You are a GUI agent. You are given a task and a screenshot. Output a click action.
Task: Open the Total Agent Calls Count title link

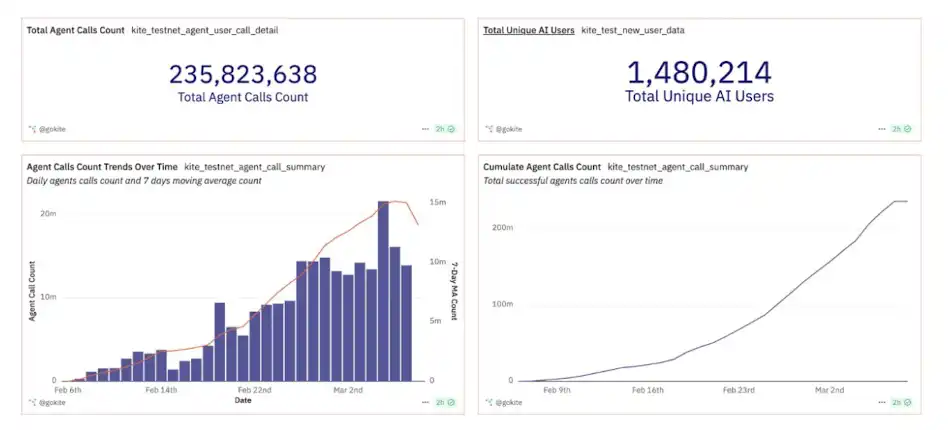(x=75, y=30)
